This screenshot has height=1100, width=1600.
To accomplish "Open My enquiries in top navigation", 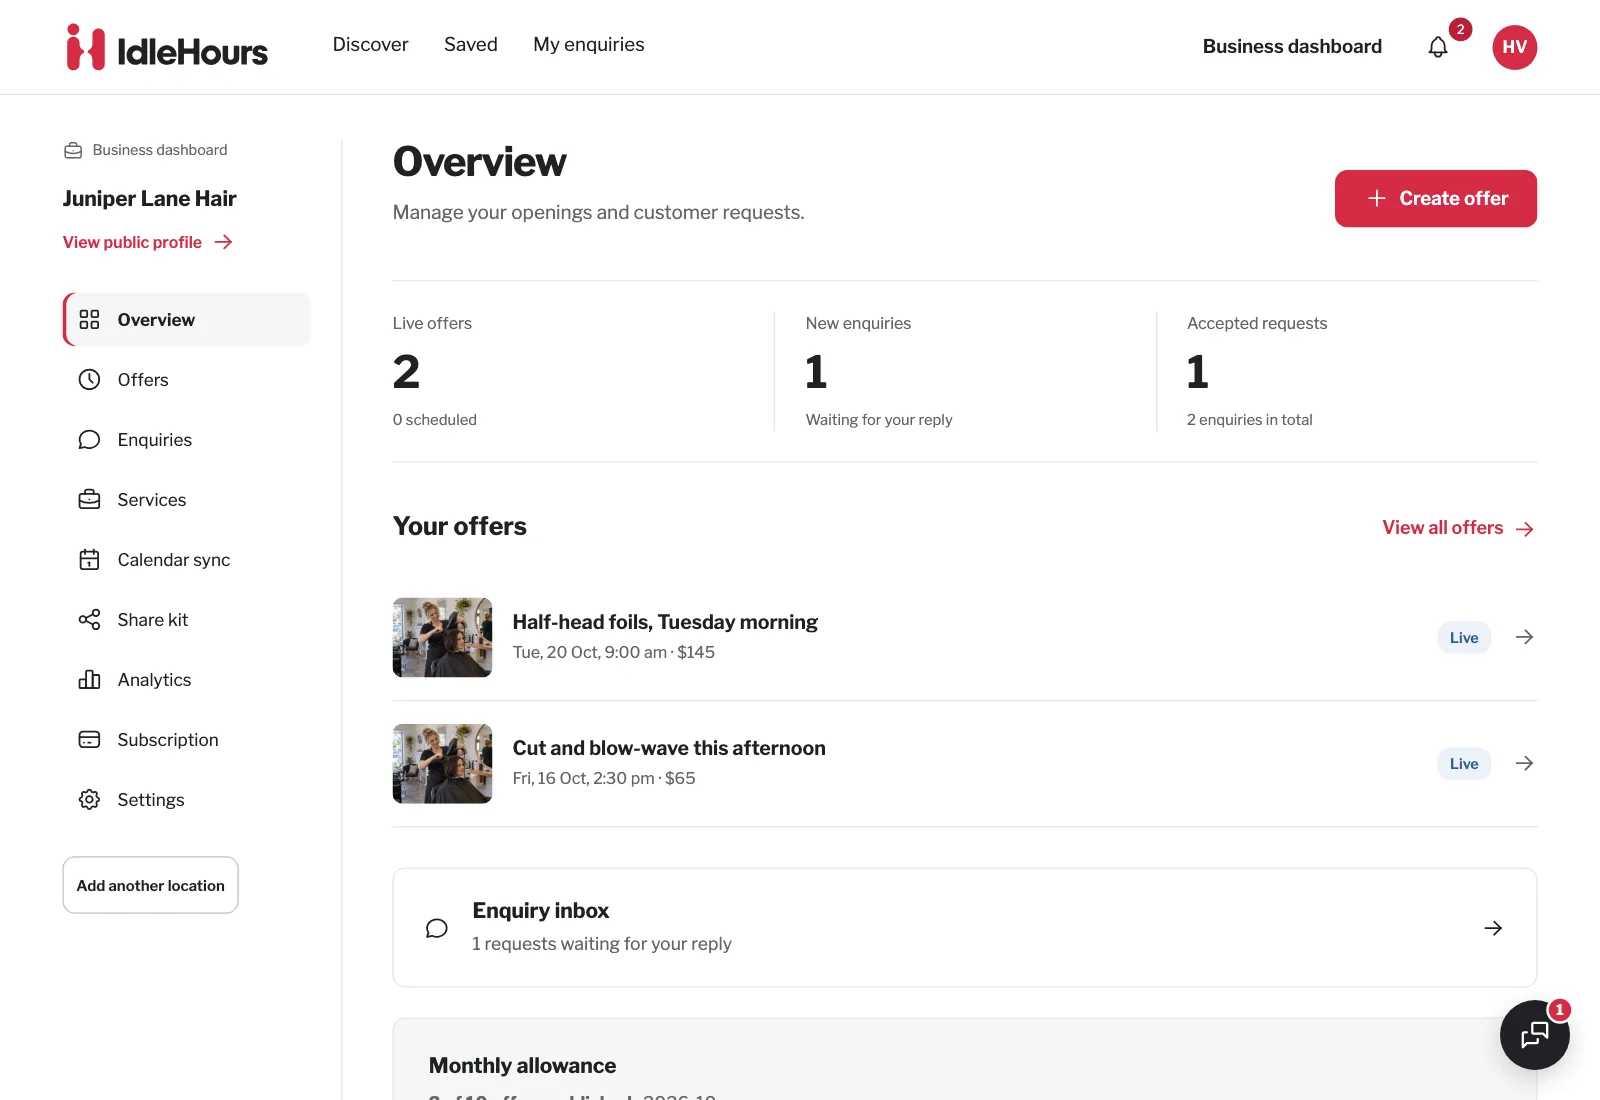I will (x=589, y=45).
